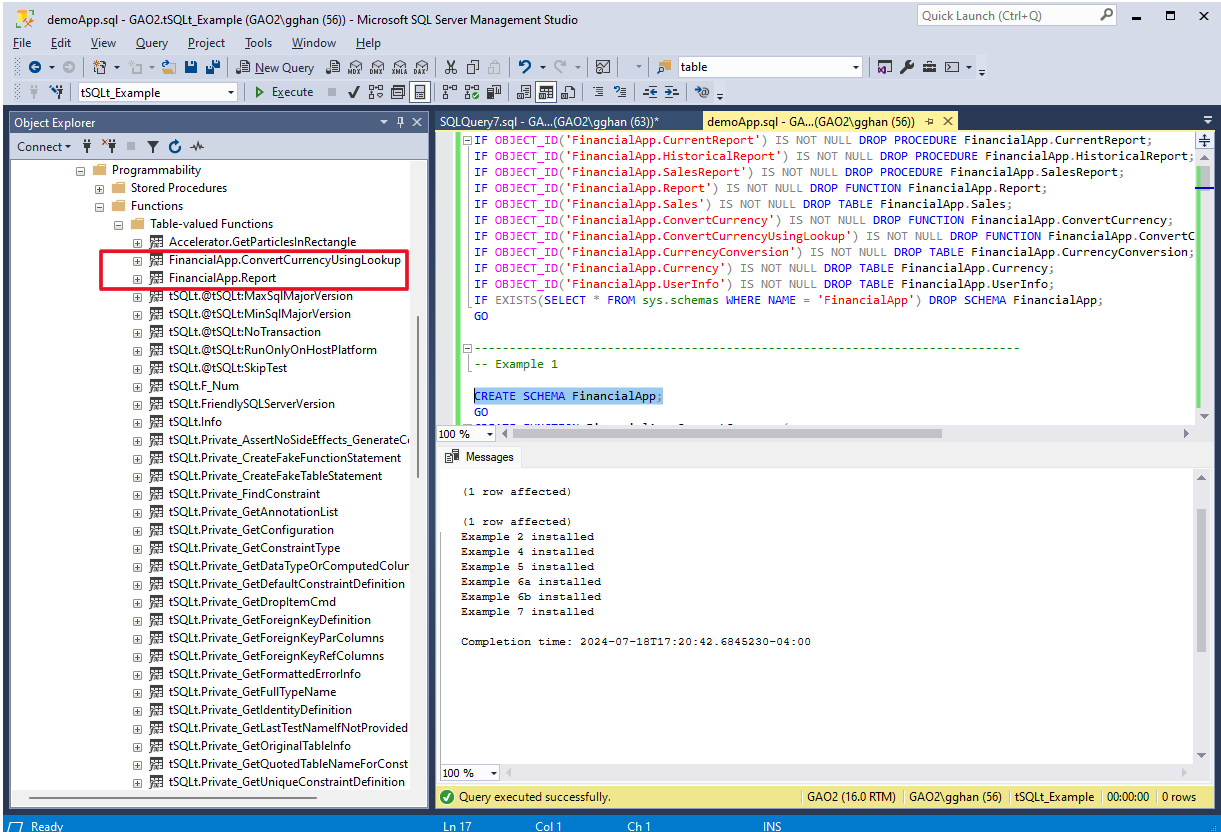This screenshot has width=1221, height=832.
Task: Click the Disconnect icon in Object Explorer
Action: pyautogui.click(x=110, y=145)
